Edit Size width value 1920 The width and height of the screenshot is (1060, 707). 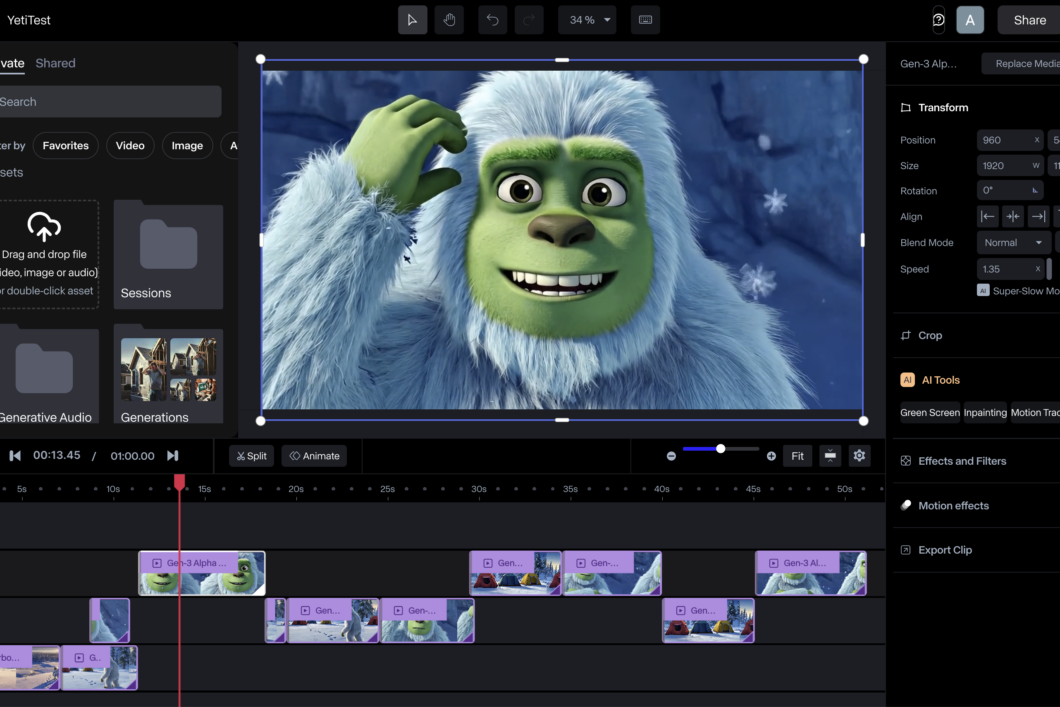(x=1009, y=166)
